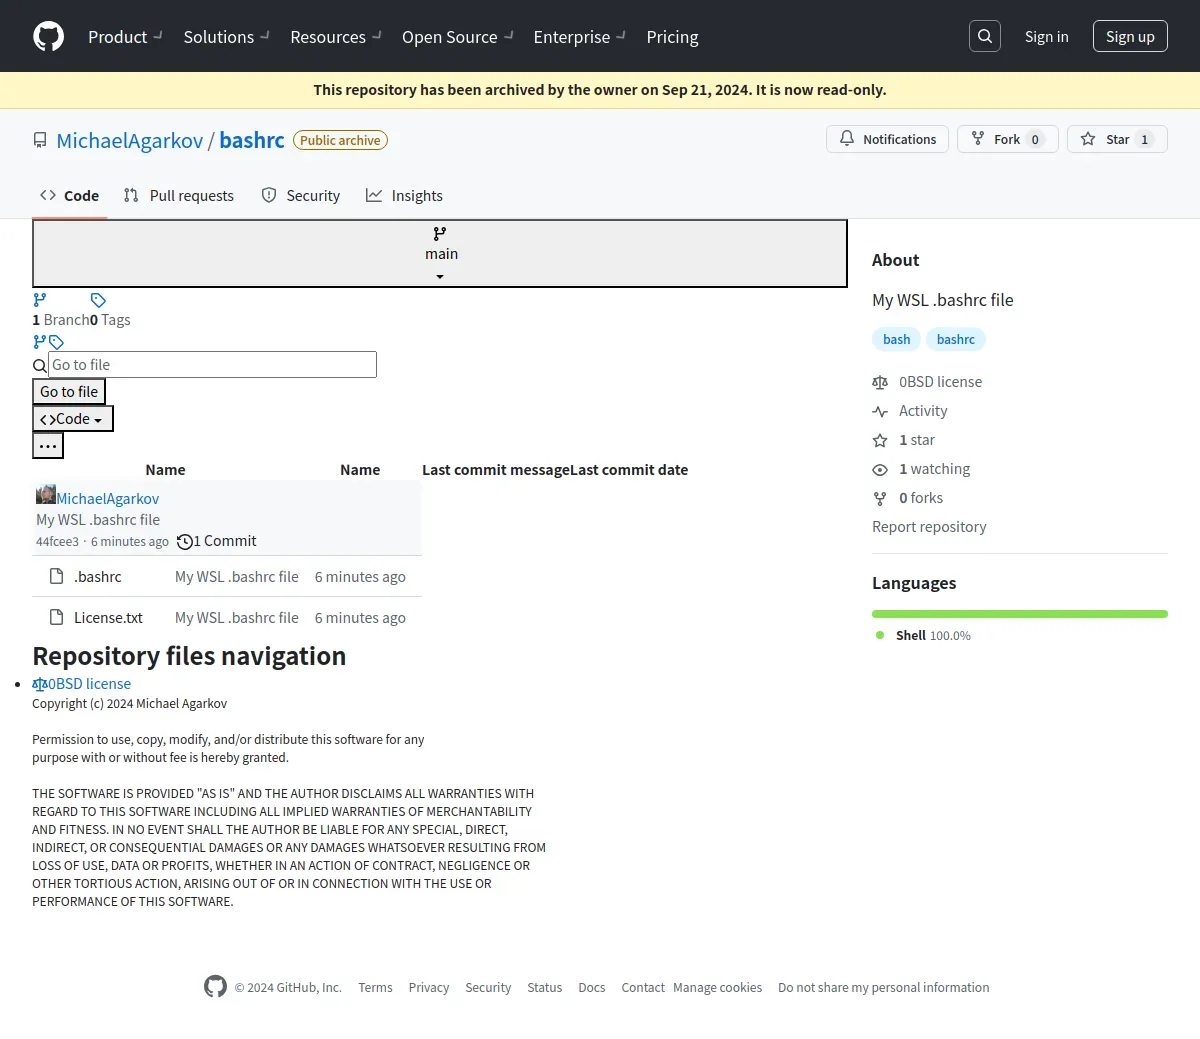
Task: Open the Insights tab
Action: coord(404,196)
